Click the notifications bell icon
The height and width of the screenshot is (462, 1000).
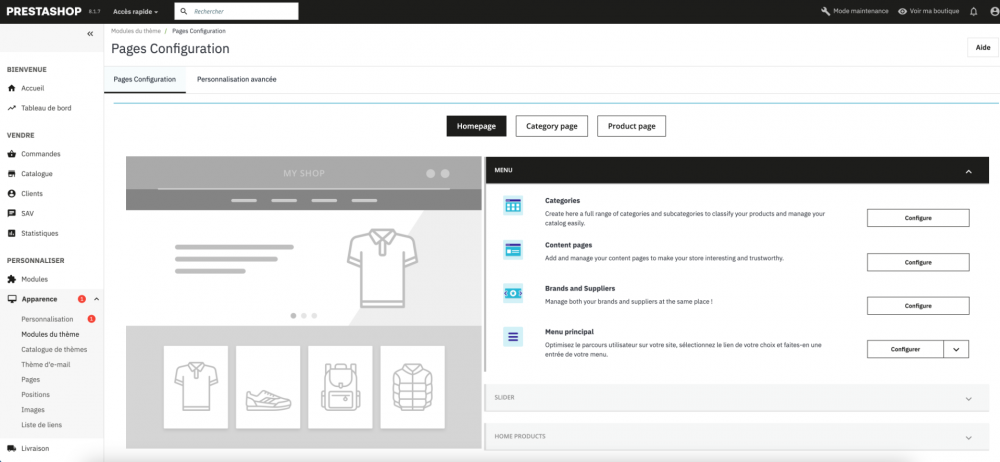click(973, 11)
